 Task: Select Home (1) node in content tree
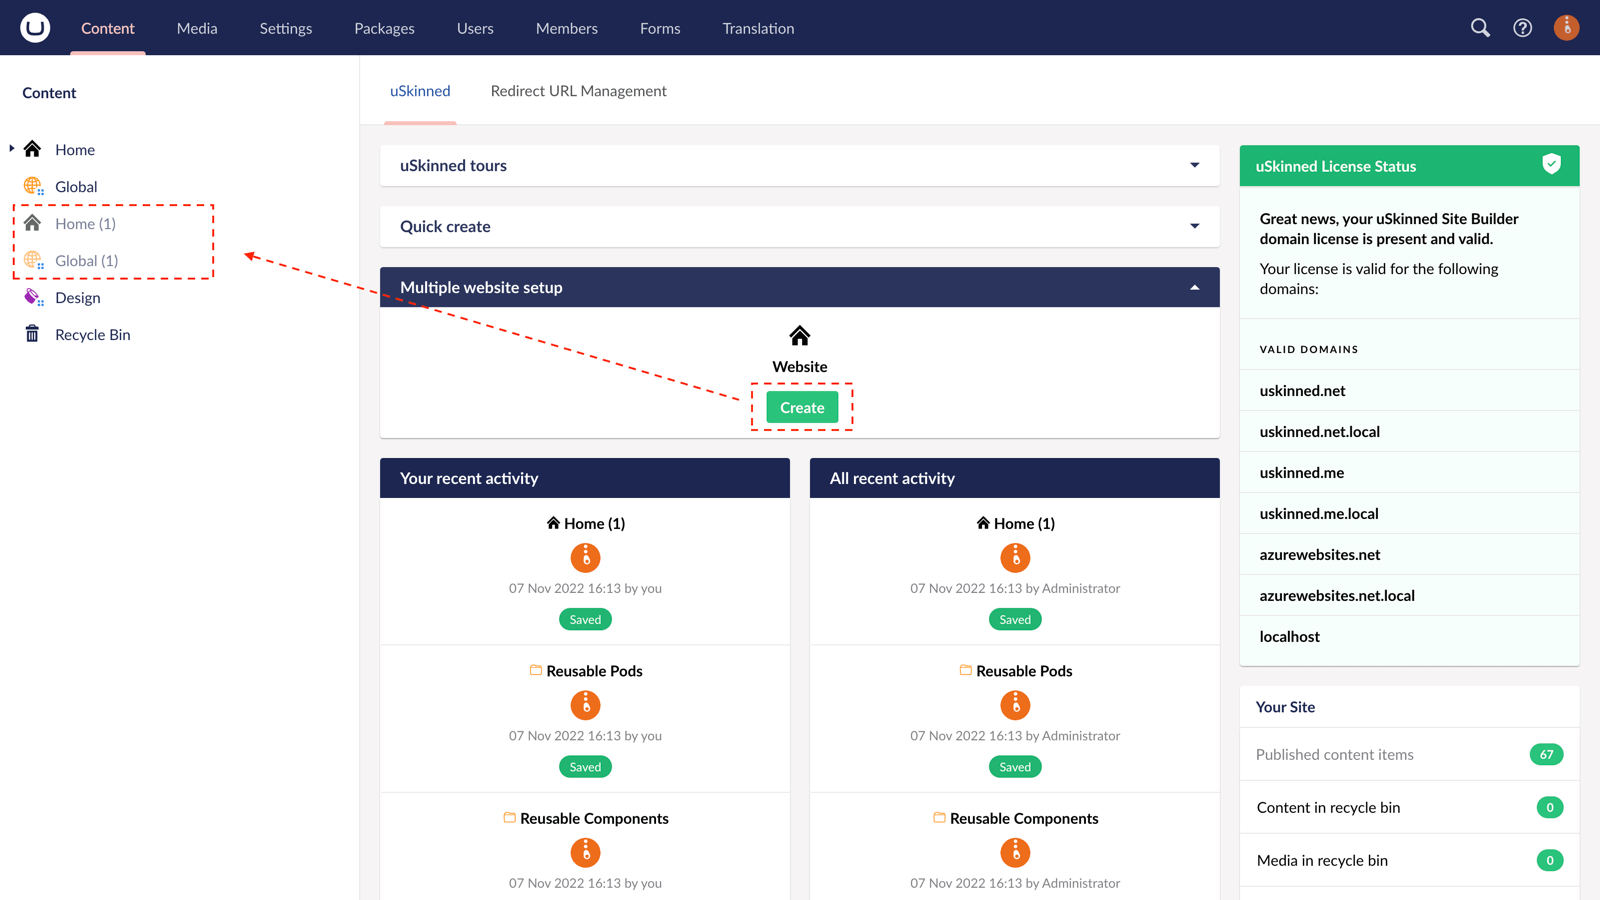tap(85, 223)
